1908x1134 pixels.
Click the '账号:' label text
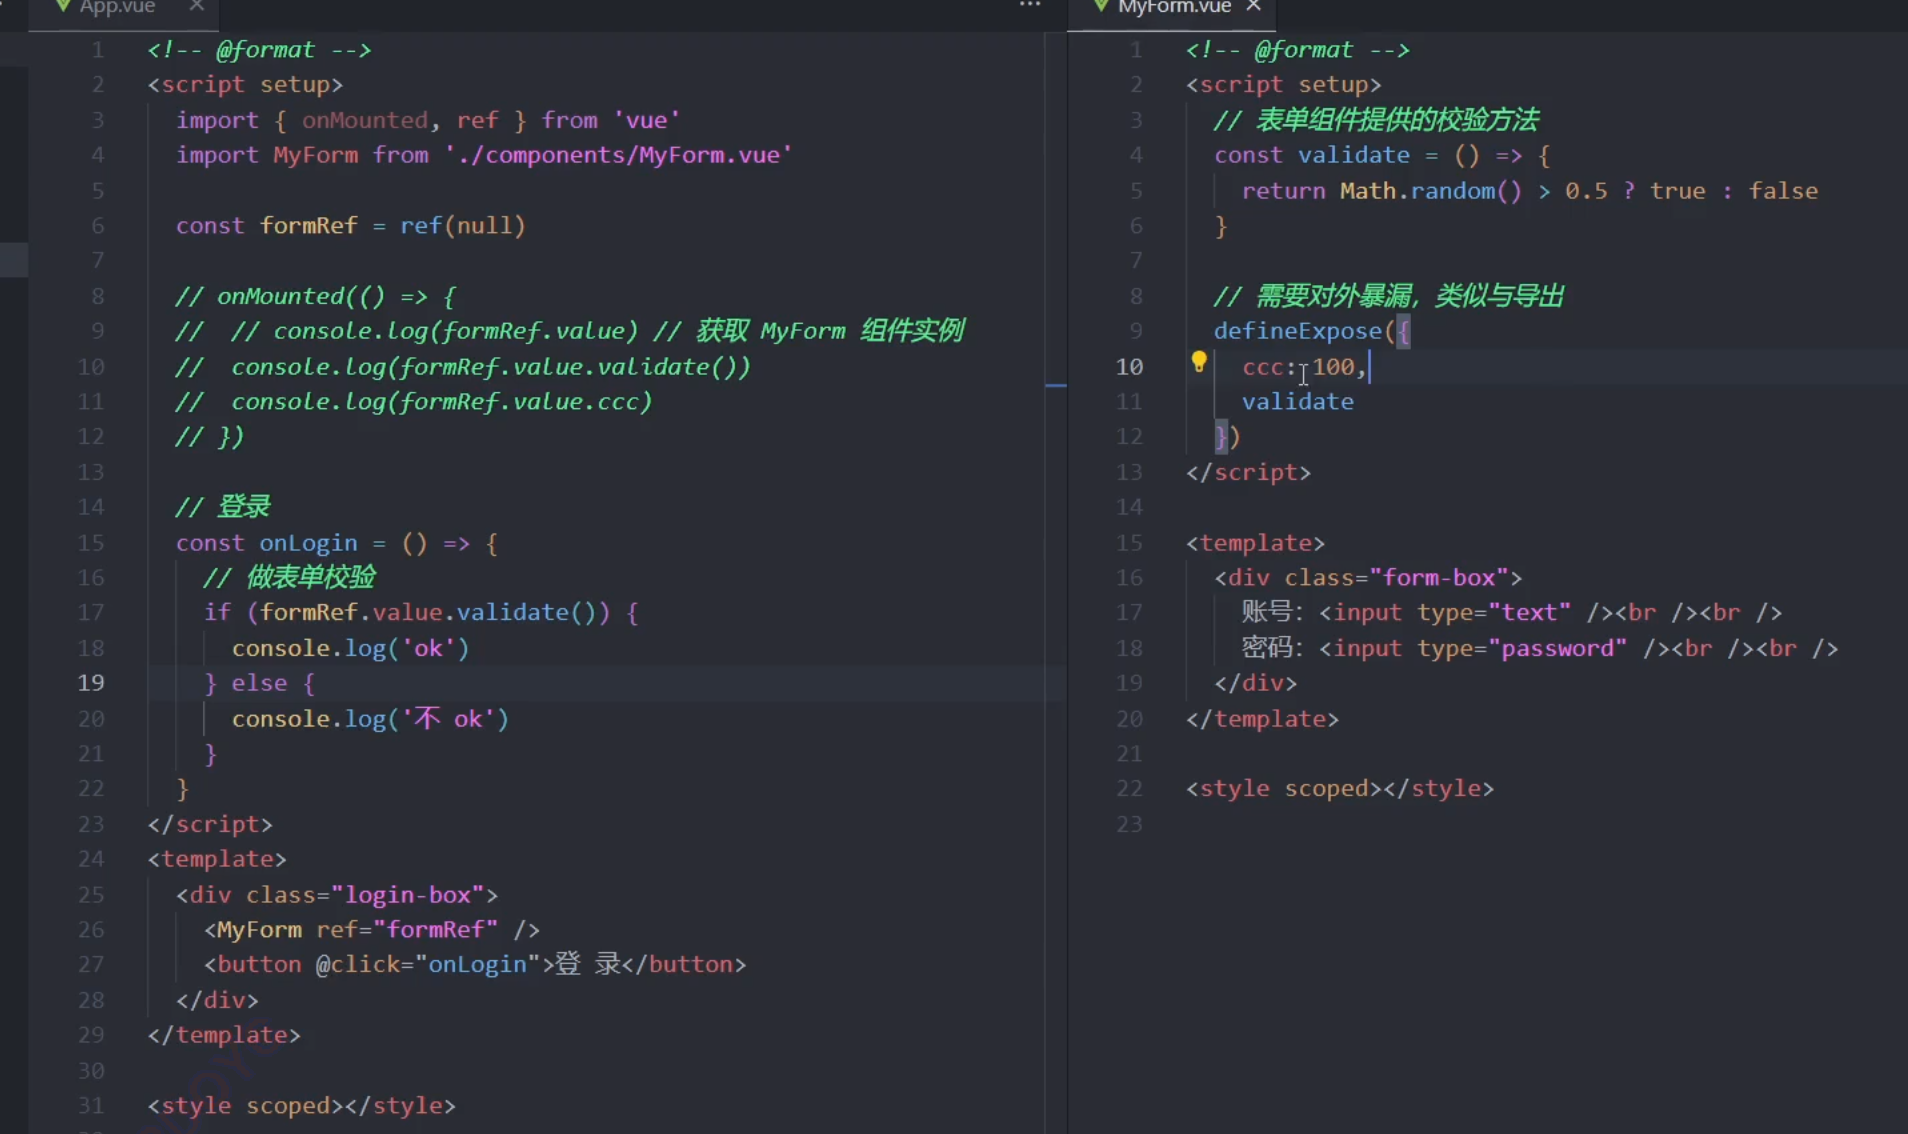pyautogui.click(x=1273, y=612)
